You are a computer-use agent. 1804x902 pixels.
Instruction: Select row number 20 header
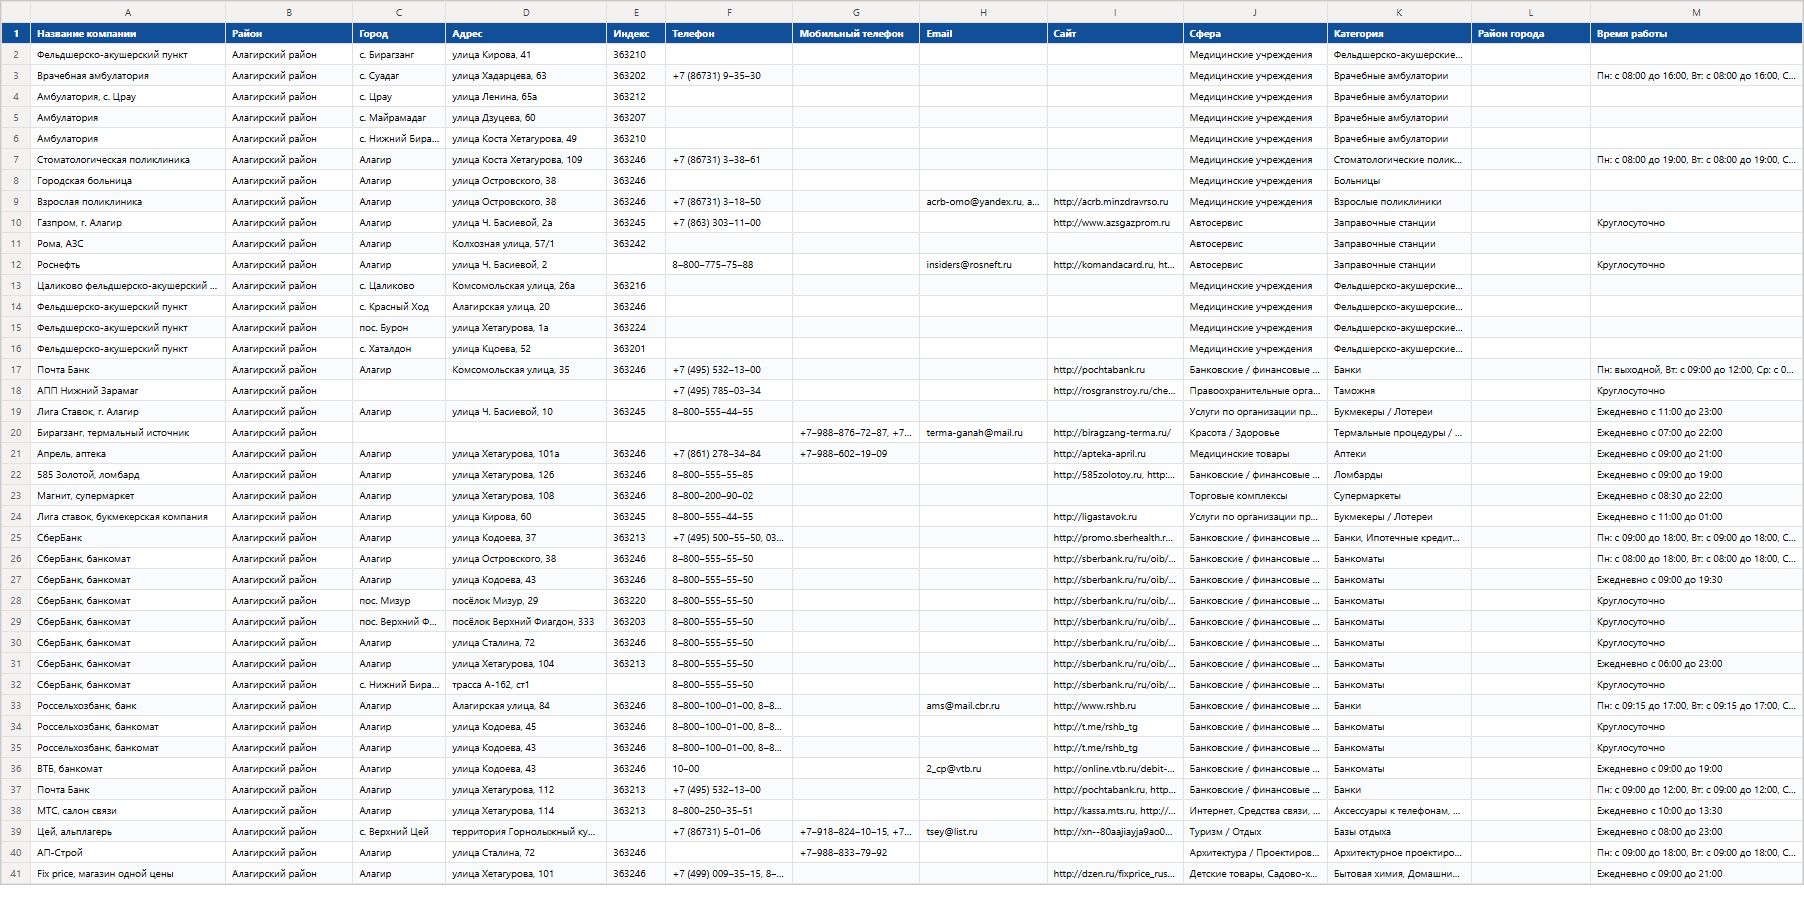15,433
